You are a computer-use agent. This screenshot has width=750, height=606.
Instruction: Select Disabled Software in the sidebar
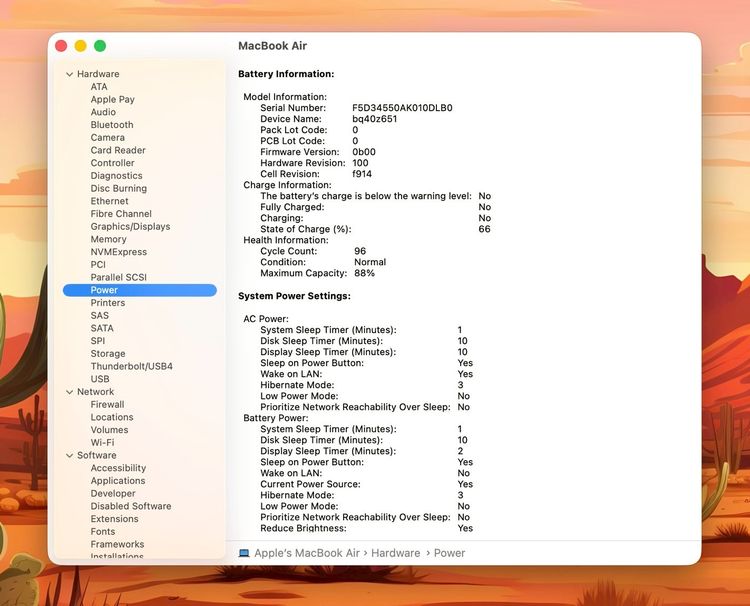click(x=131, y=506)
